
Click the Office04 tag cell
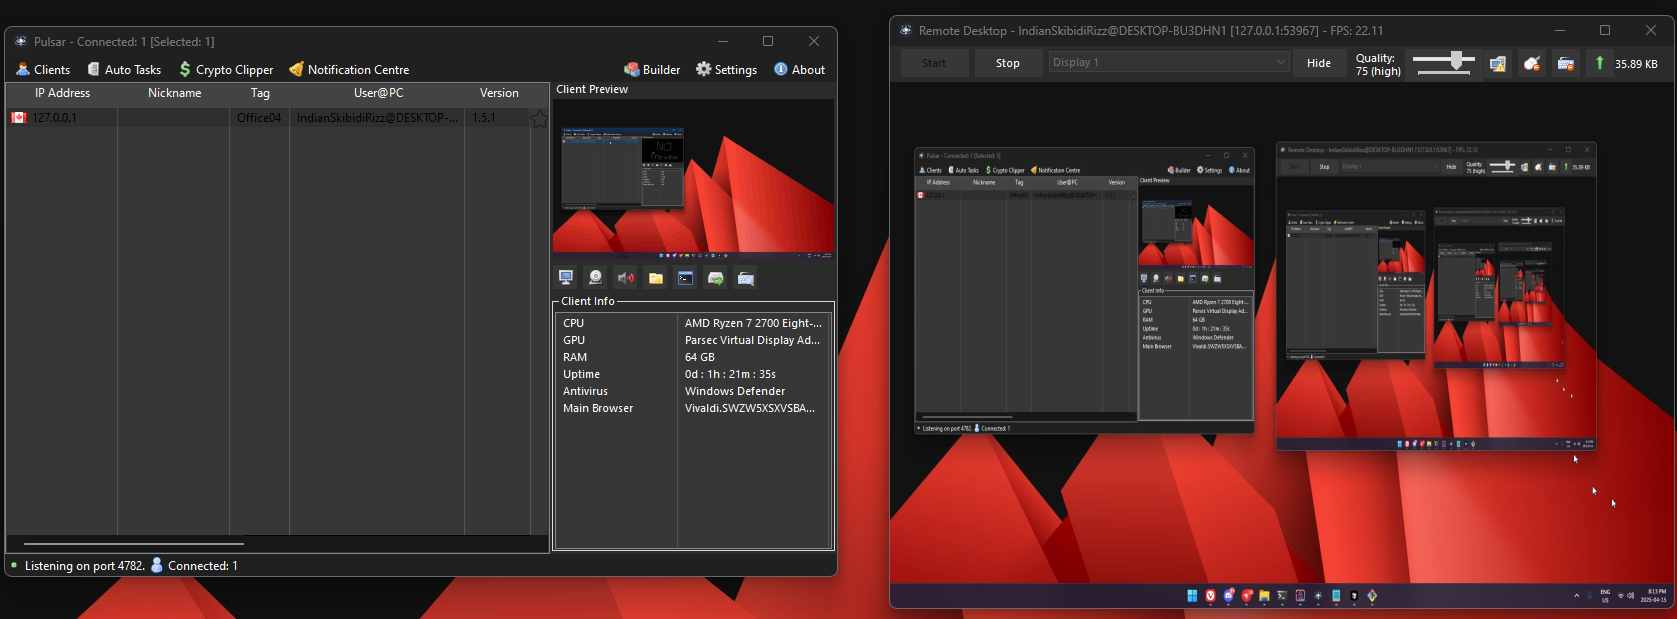tap(259, 118)
